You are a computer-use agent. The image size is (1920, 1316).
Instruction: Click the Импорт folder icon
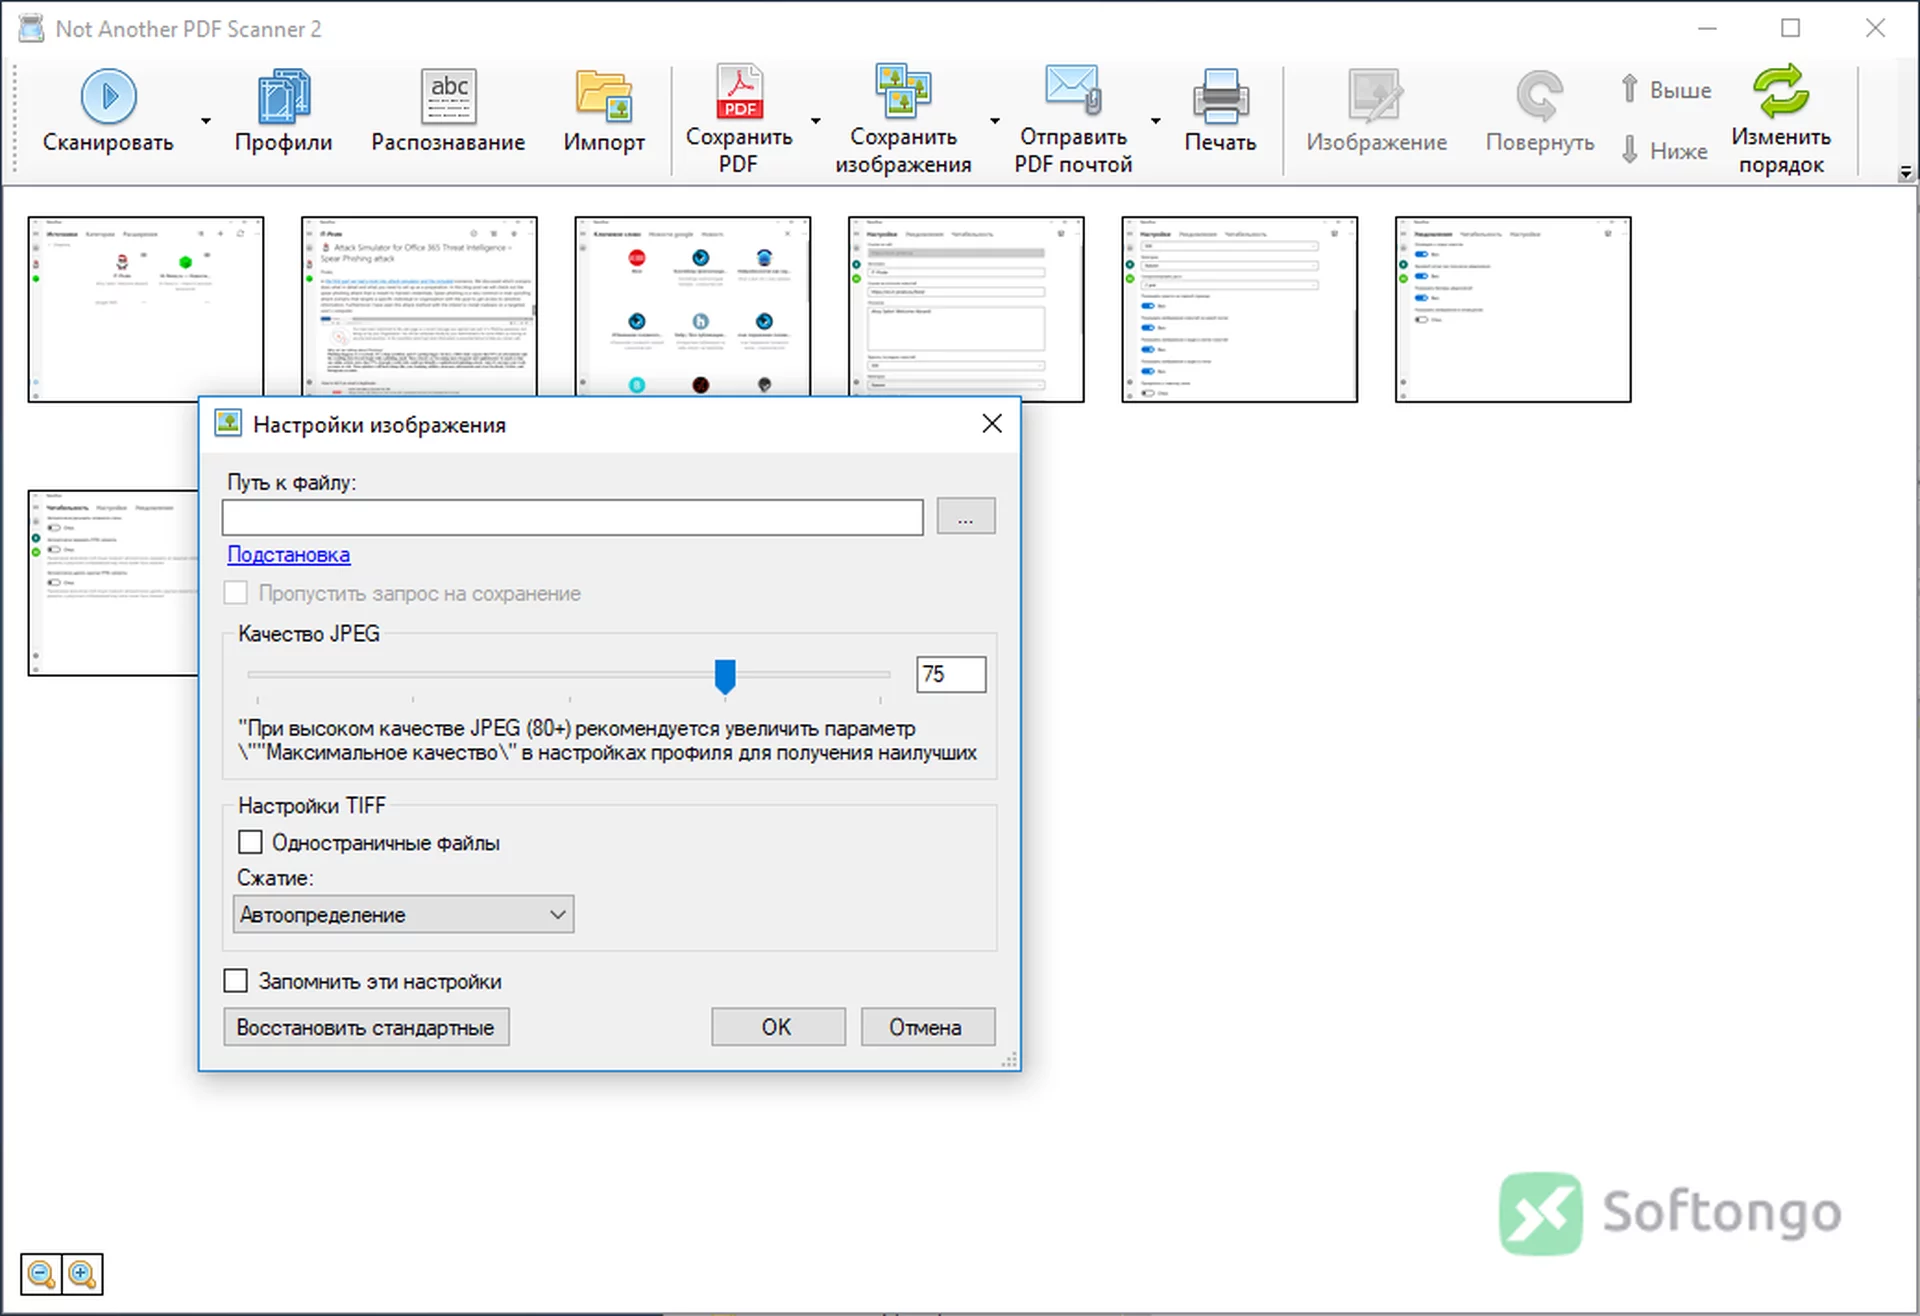(603, 96)
